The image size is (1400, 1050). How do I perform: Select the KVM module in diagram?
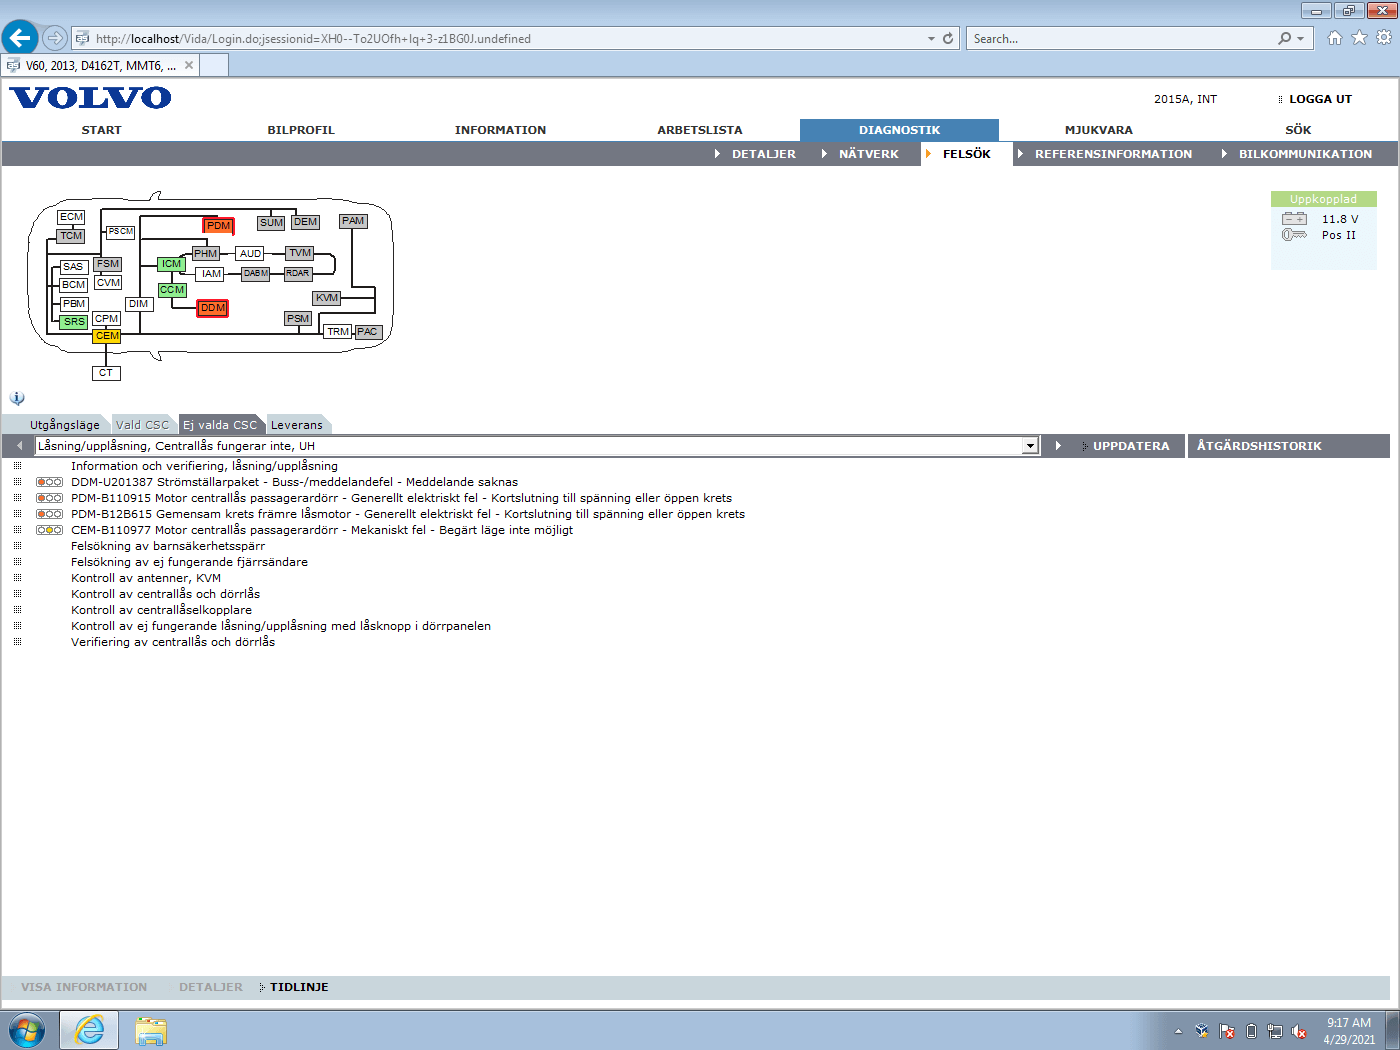(327, 298)
